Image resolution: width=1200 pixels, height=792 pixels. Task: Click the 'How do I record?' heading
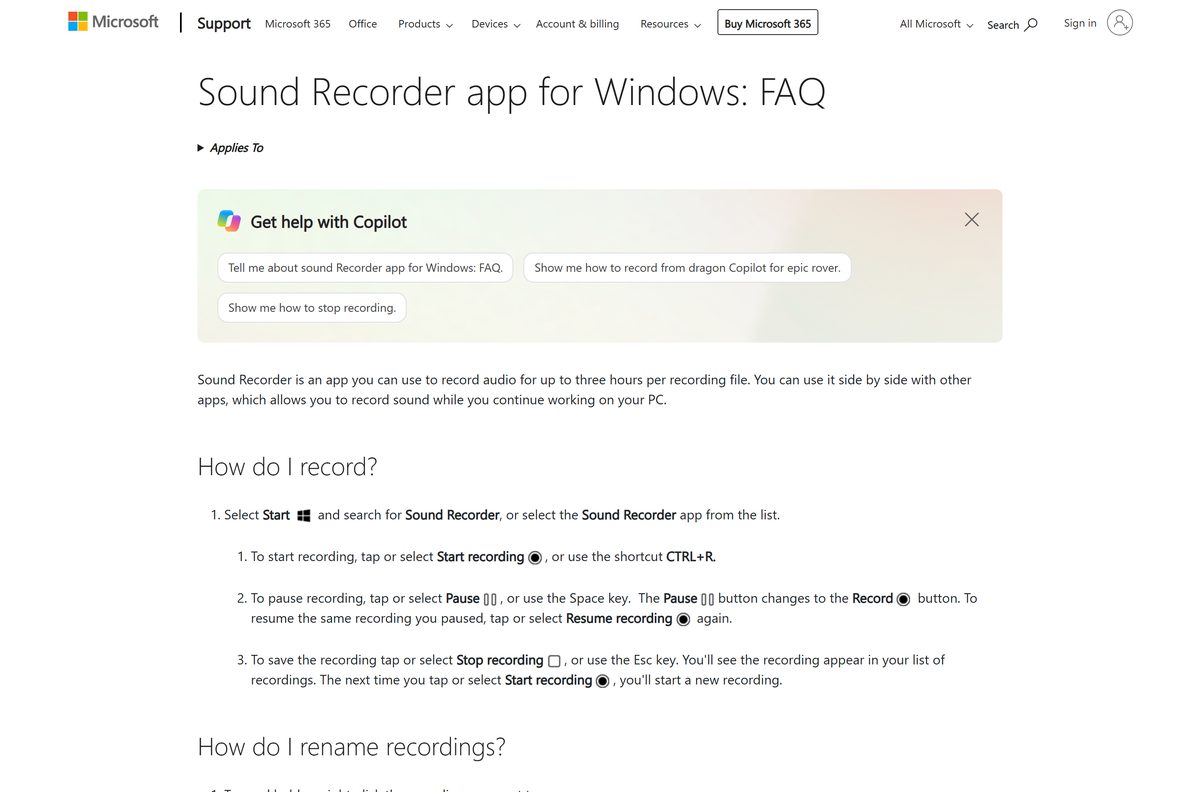pos(288,467)
